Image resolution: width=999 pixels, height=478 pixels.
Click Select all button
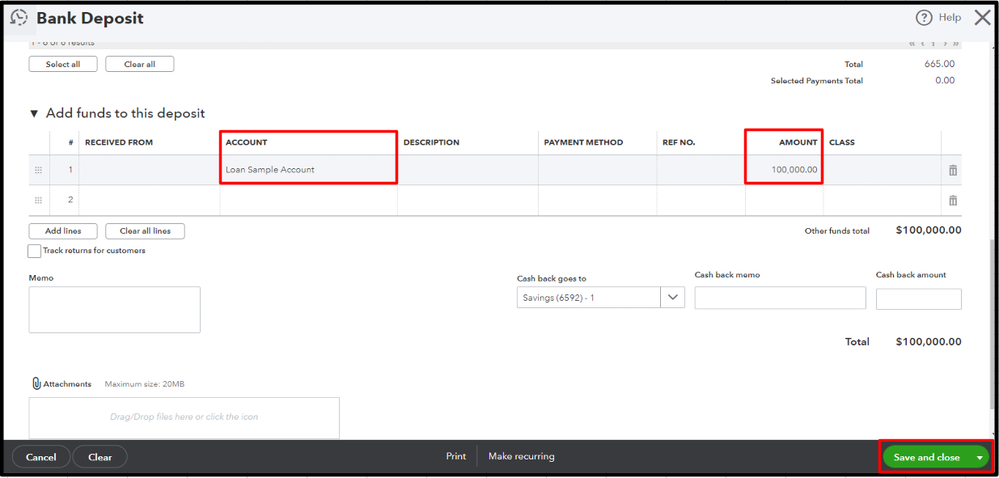click(63, 64)
